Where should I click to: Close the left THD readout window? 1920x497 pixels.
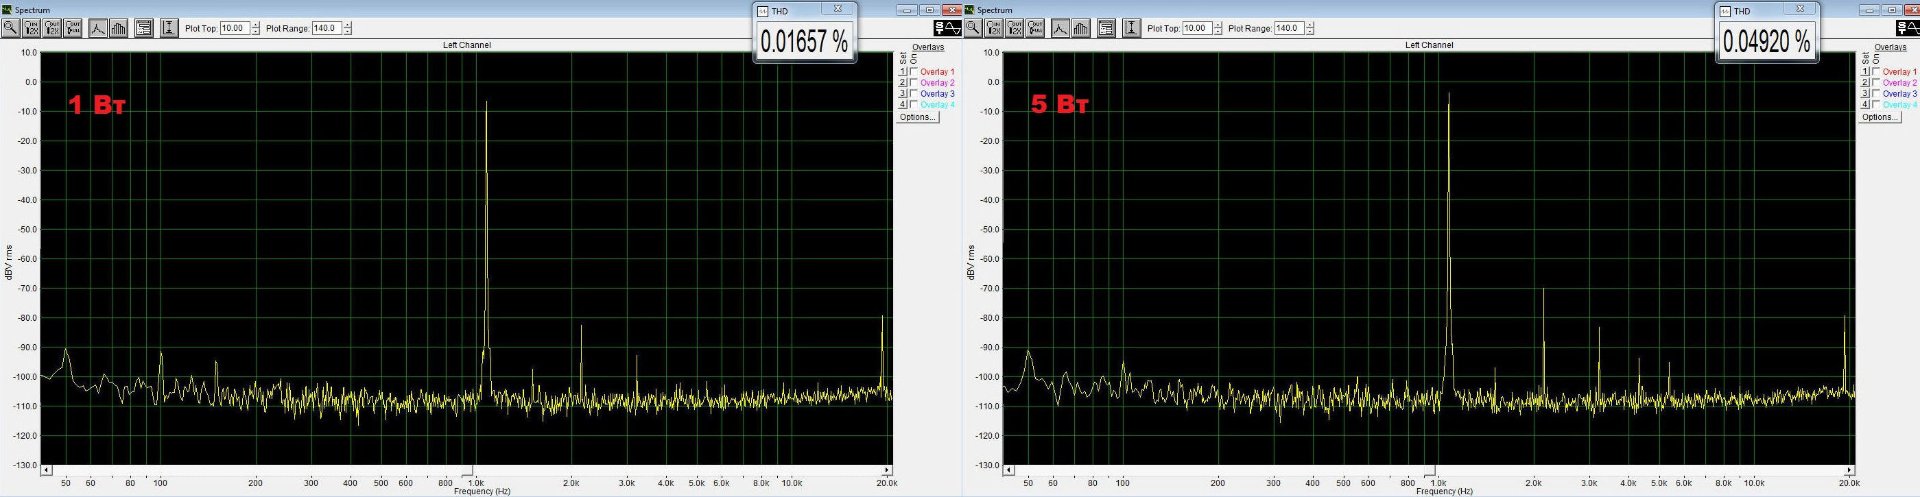pos(838,9)
